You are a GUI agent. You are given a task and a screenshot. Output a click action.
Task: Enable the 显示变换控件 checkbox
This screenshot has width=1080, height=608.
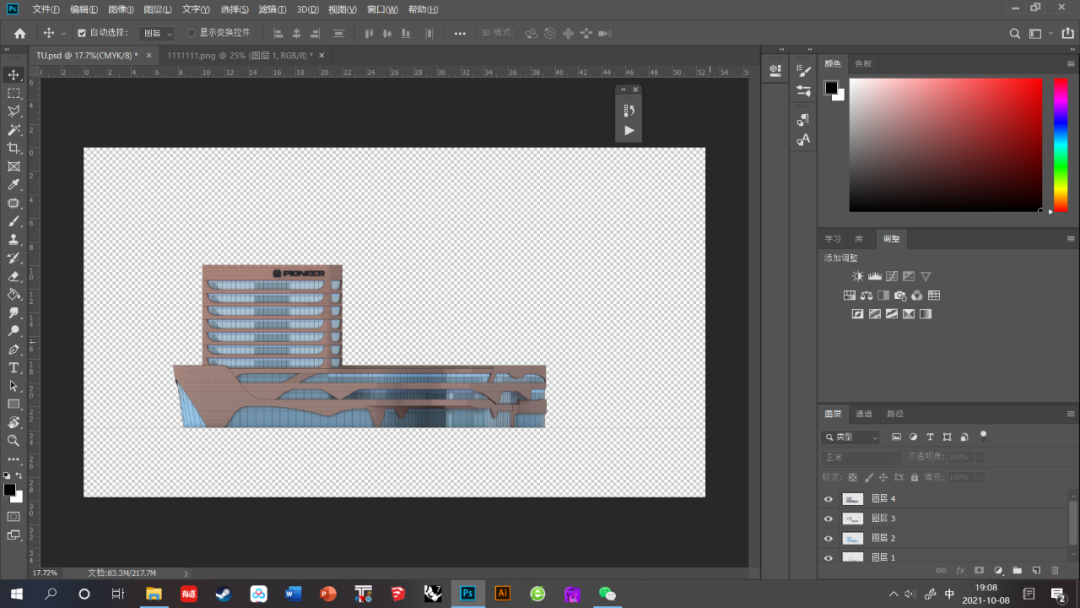[x=192, y=33]
